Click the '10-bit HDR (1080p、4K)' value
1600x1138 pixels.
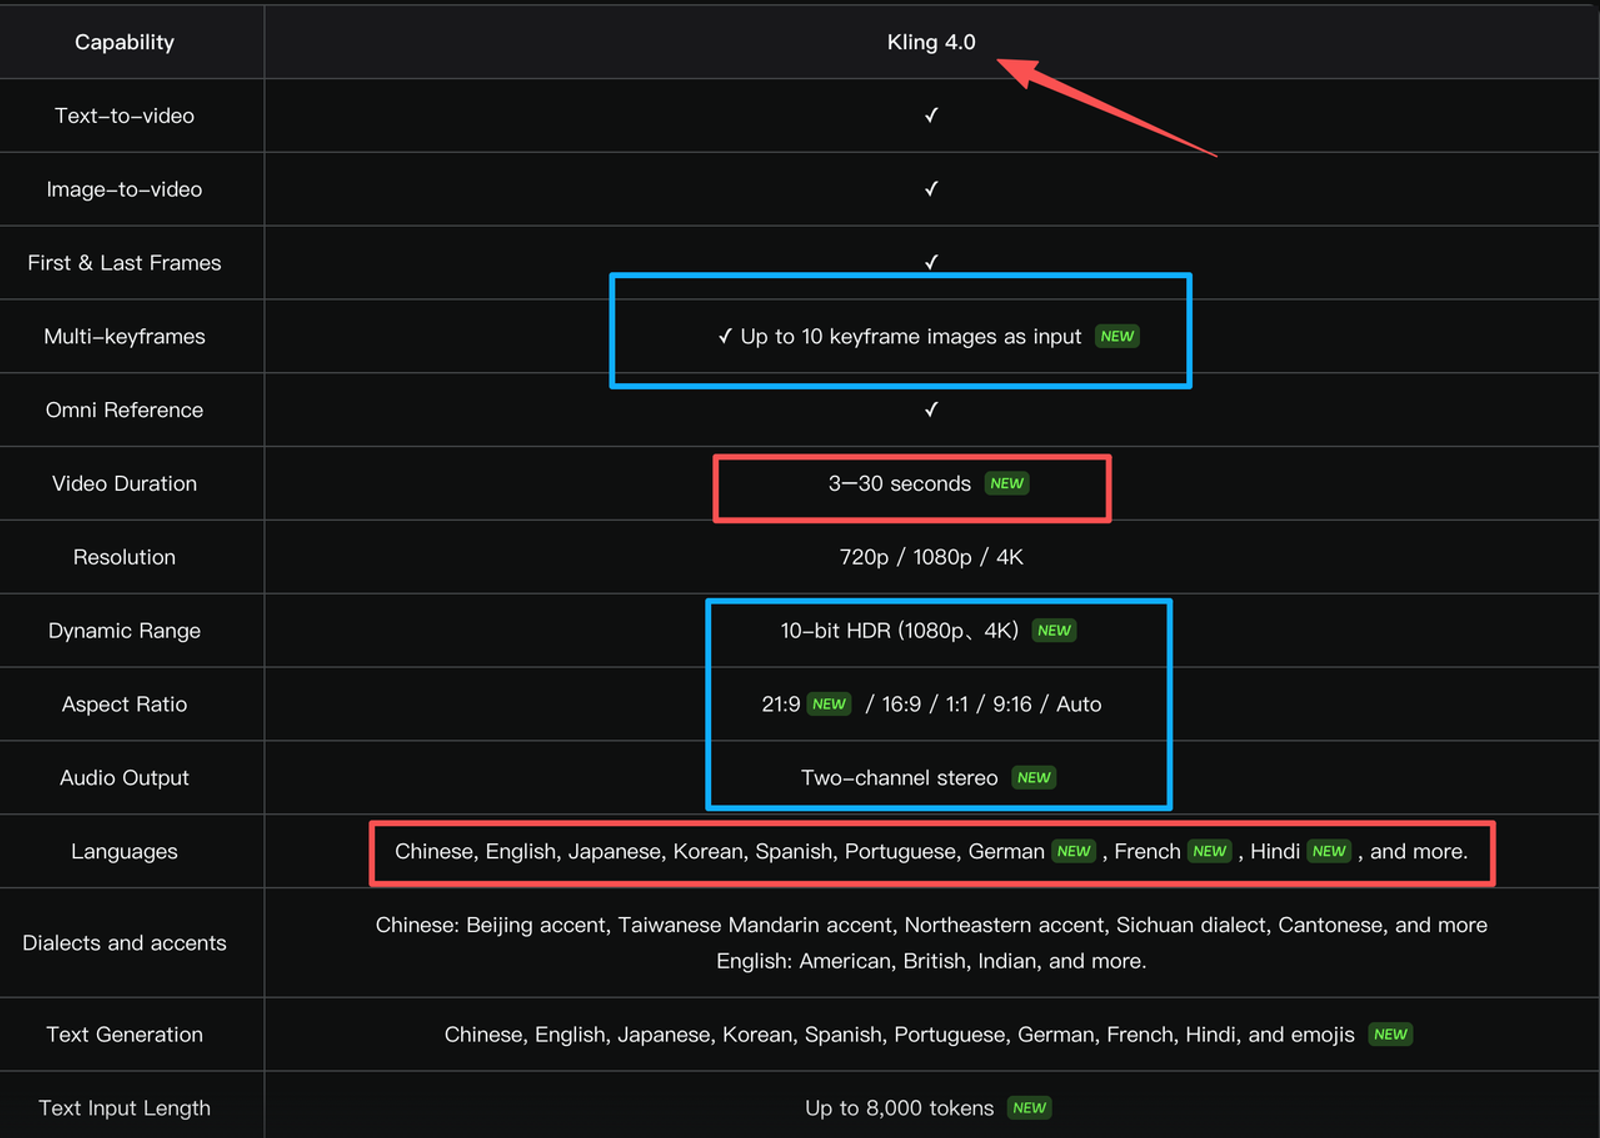tap(899, 631)
